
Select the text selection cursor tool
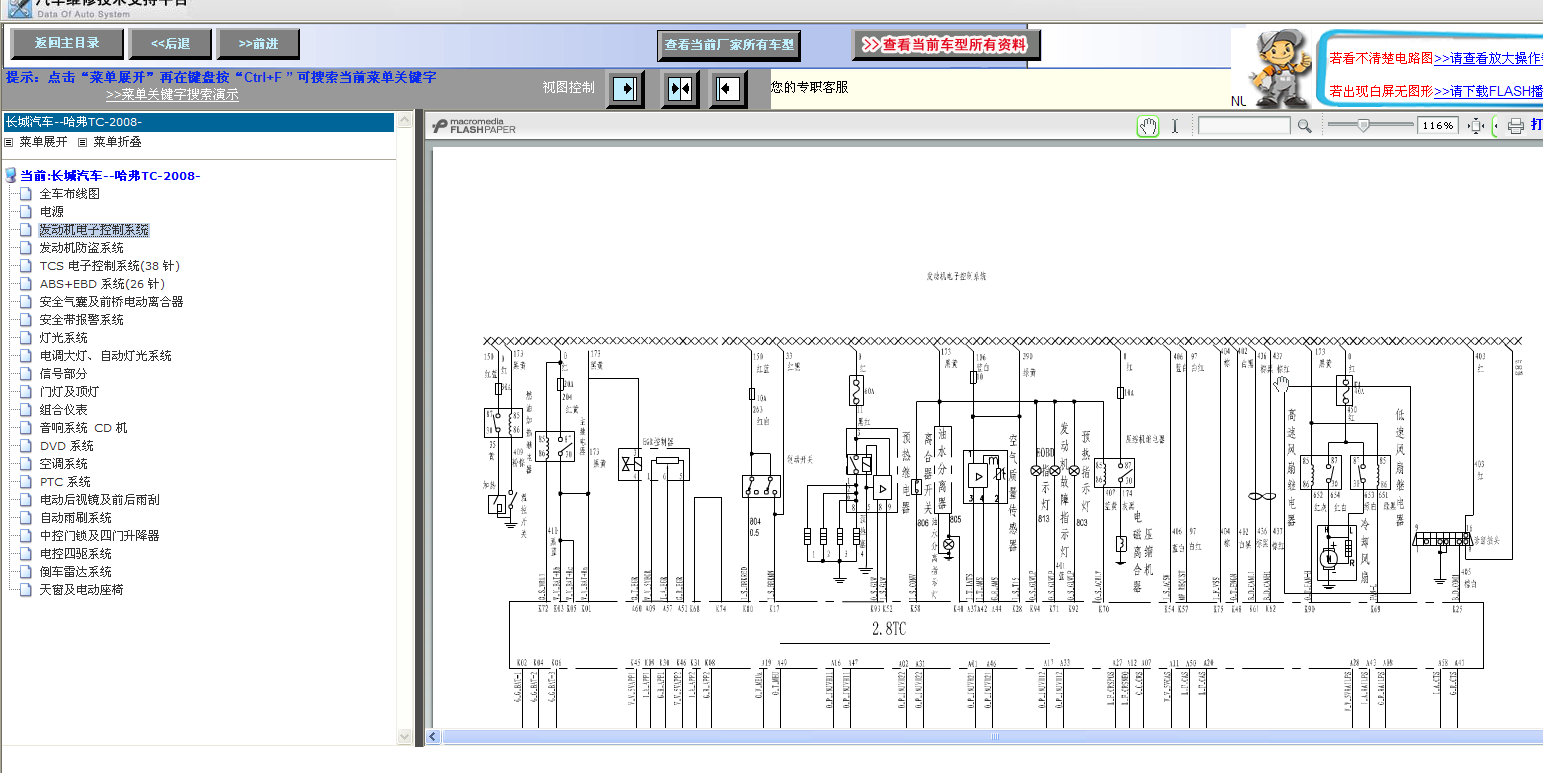[x=1175, y=126]
